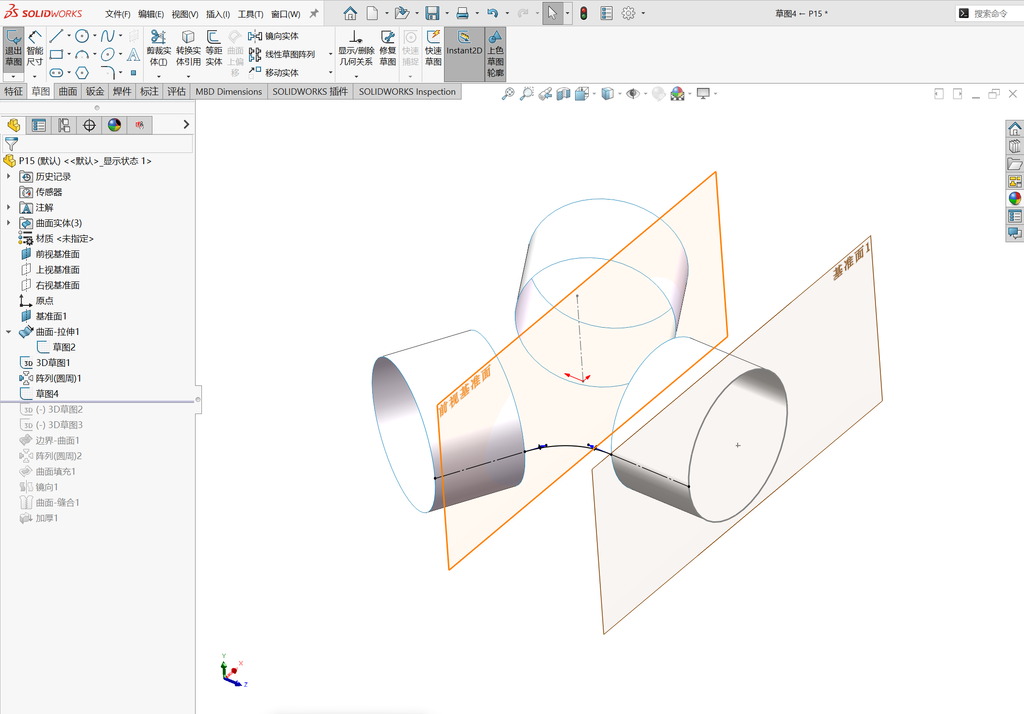Click Repair Sketch (修复草图) tool
The width and height of the screenshot is (1024, 714).
click(x=387, y=48)
